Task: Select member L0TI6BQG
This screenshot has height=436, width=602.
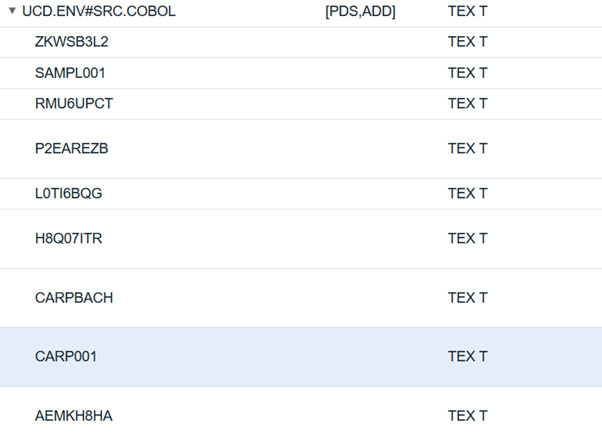Action: 68,193
